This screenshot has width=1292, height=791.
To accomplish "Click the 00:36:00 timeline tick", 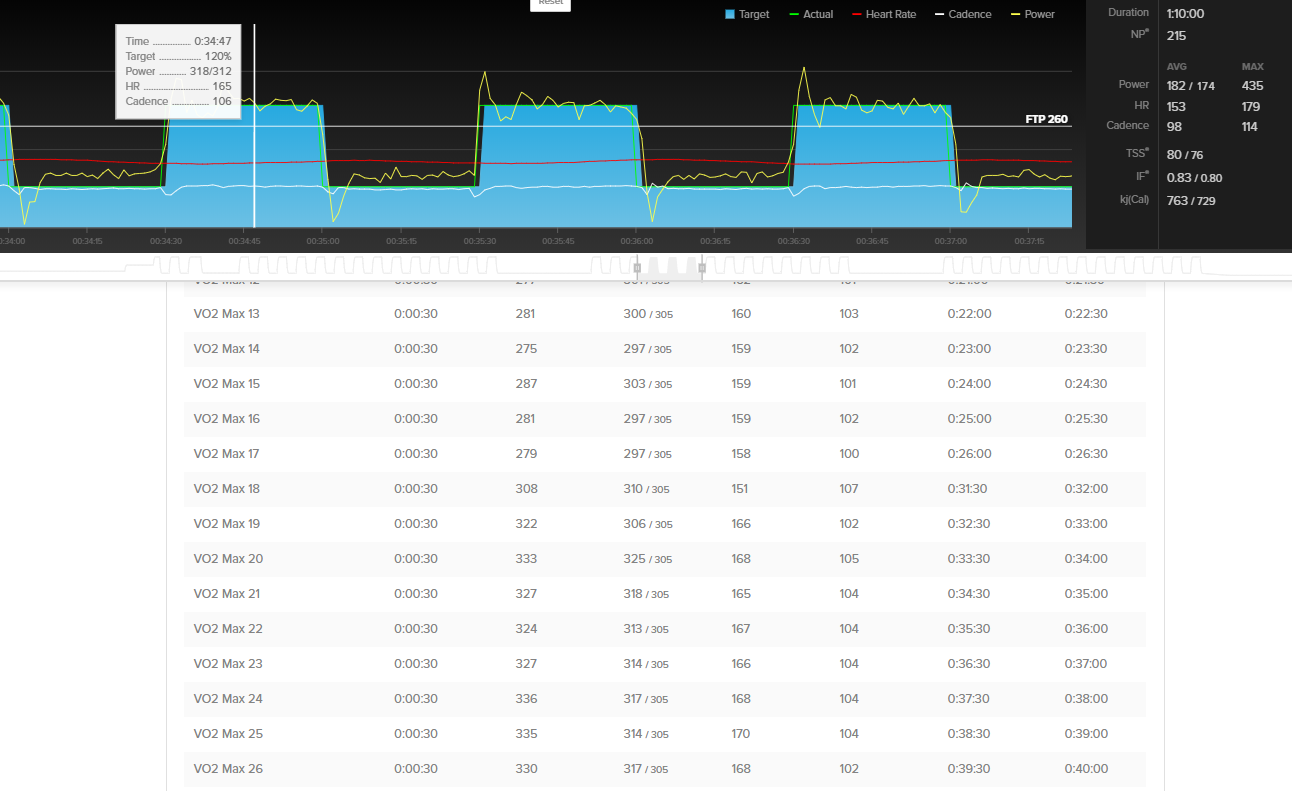I will (637, 241).
